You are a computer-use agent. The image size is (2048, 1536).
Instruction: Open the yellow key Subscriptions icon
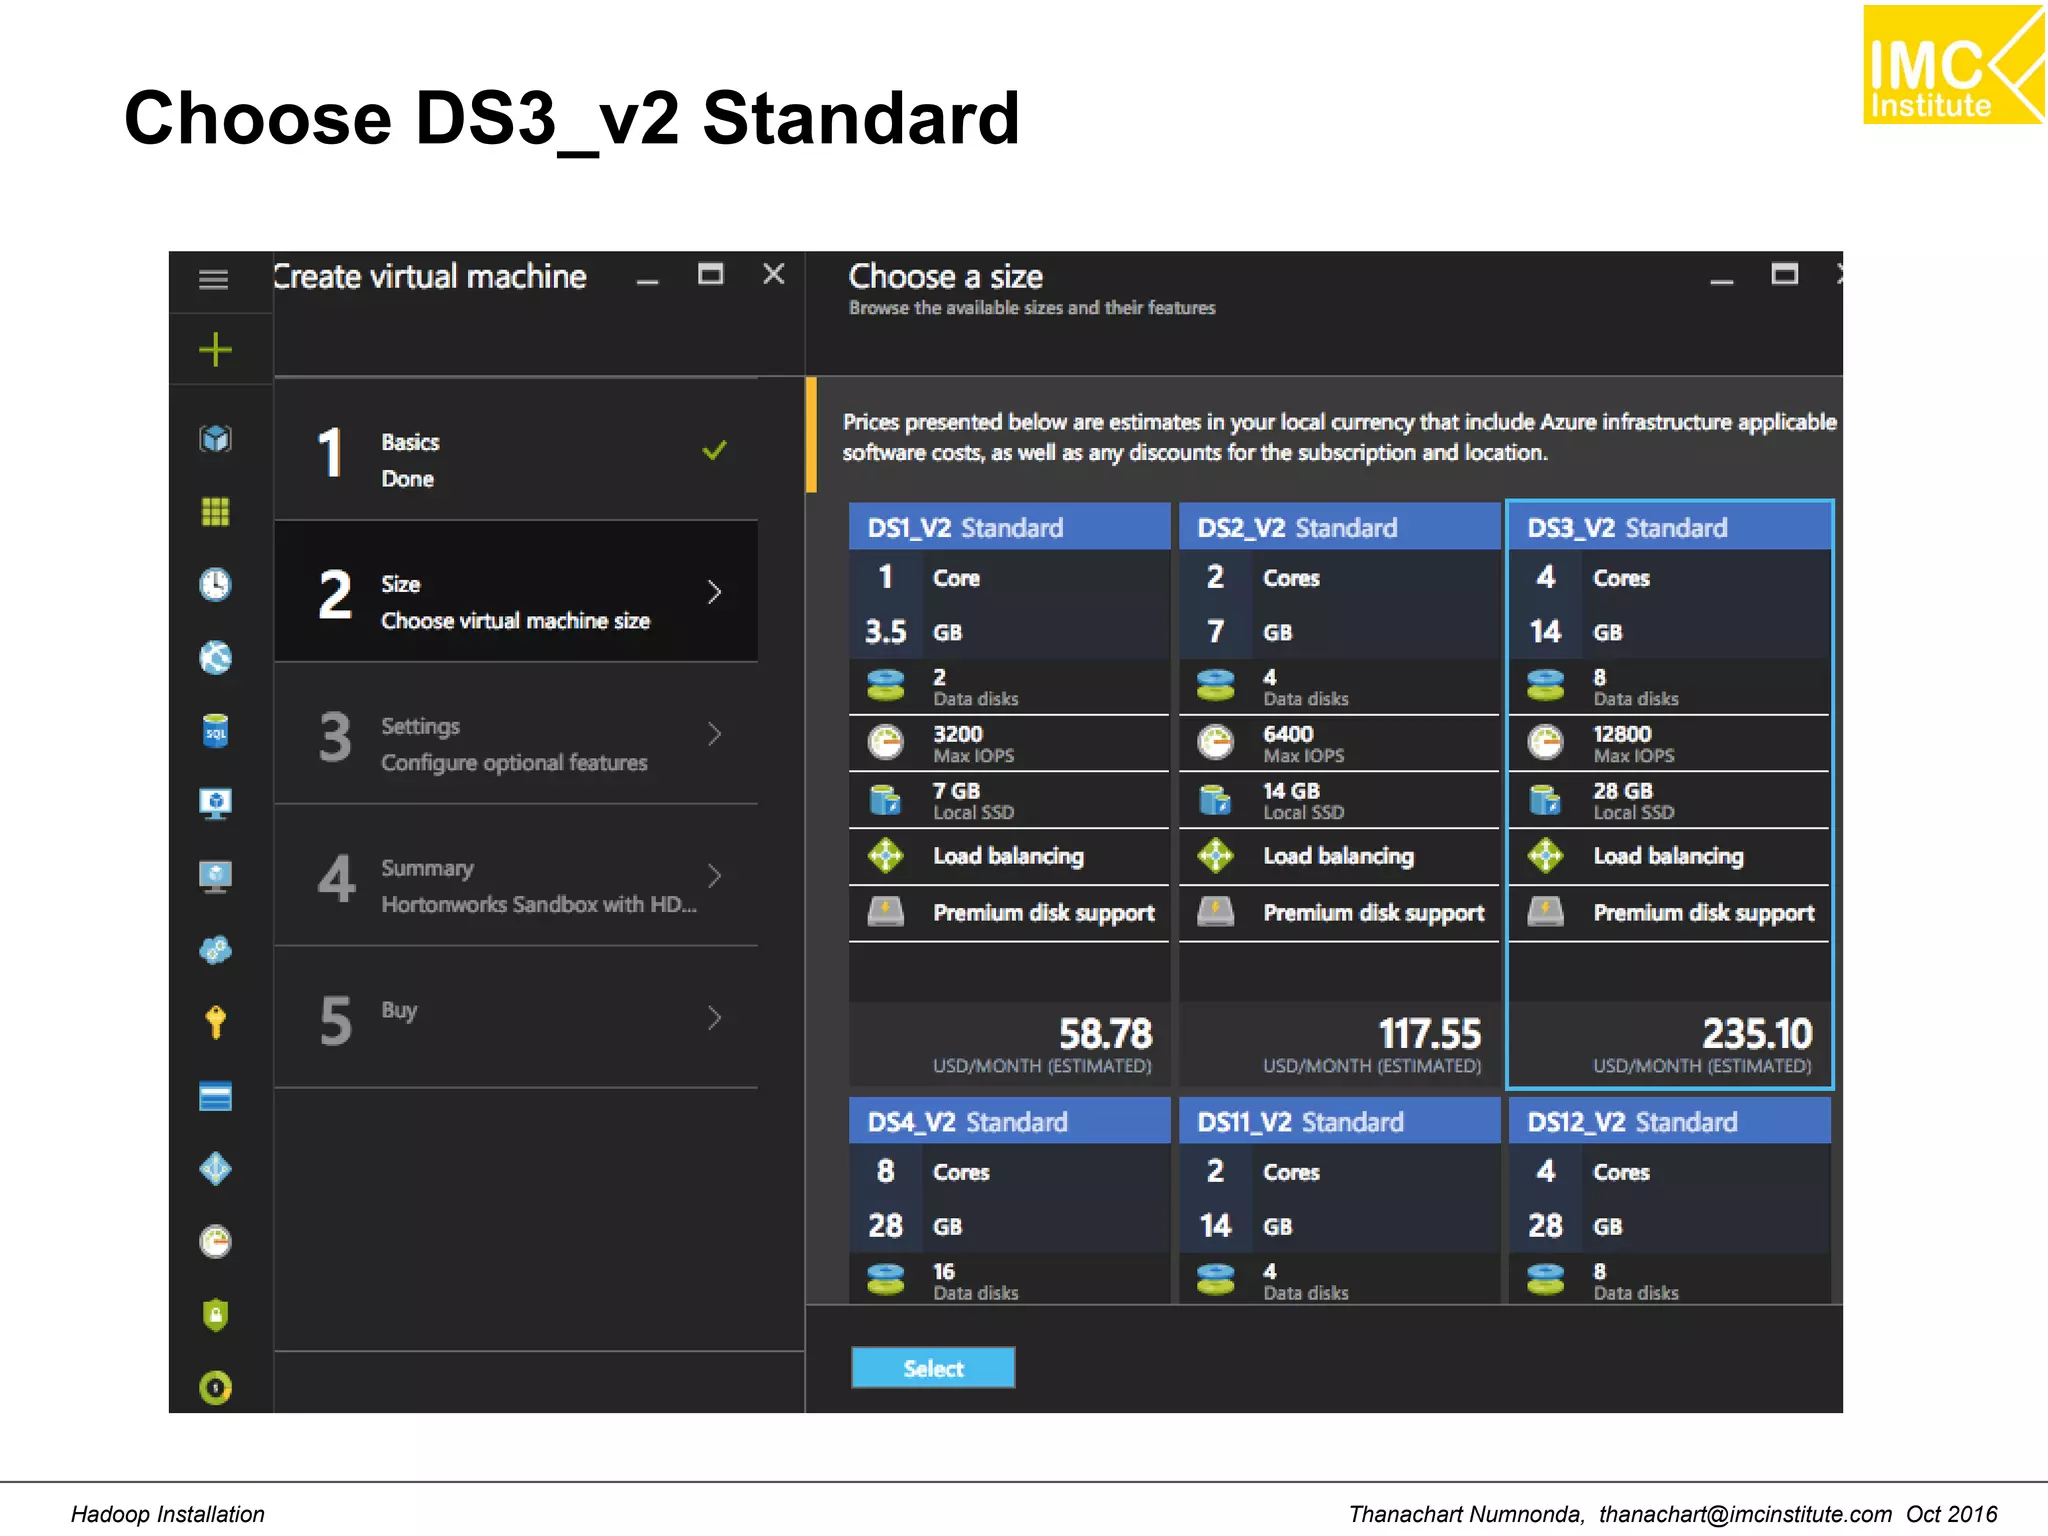click(x=215, y=1022)
